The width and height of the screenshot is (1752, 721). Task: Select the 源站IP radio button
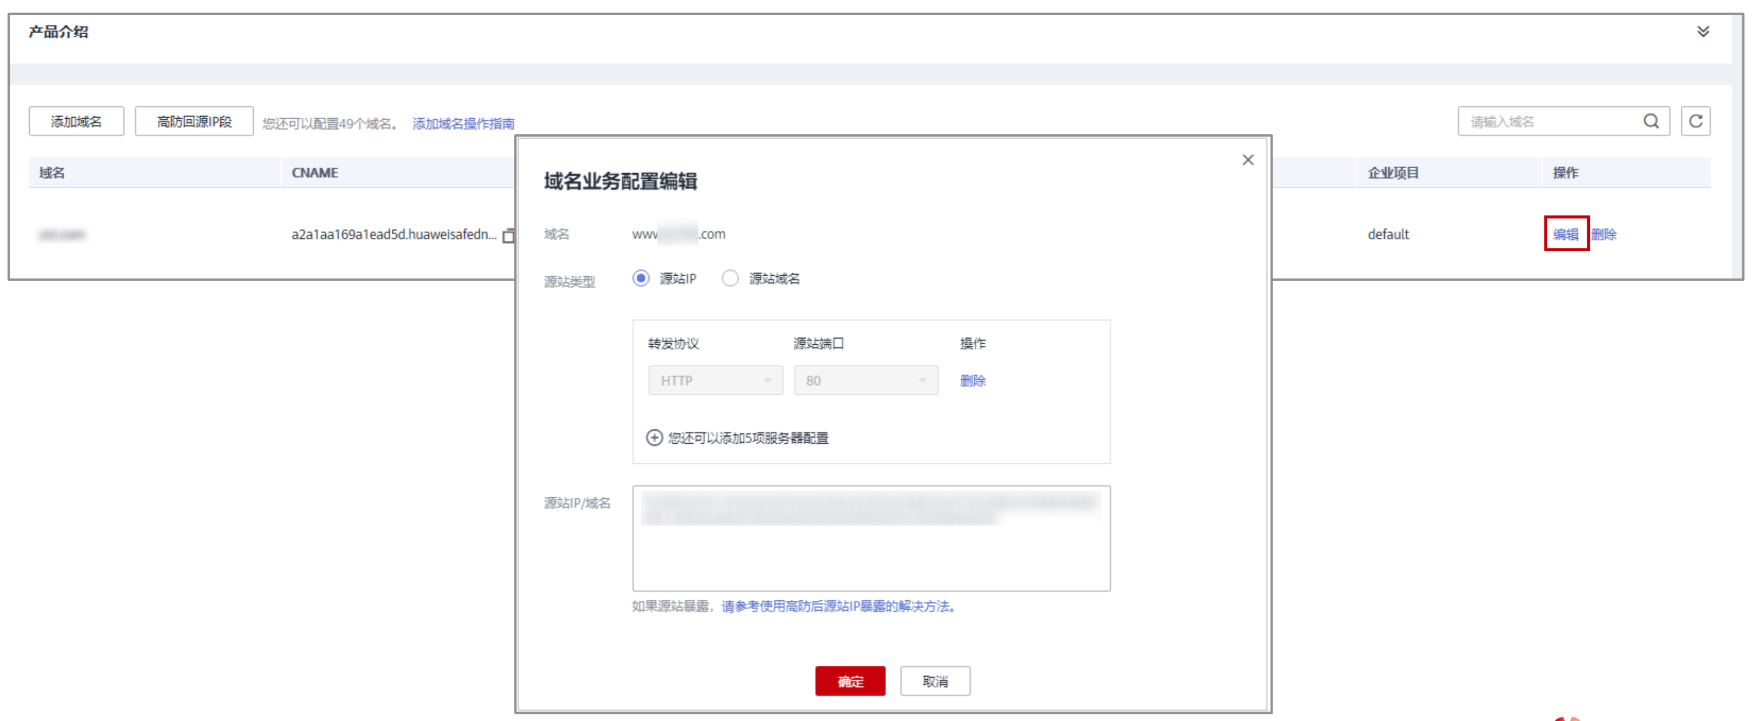click(x=641, y=278)
